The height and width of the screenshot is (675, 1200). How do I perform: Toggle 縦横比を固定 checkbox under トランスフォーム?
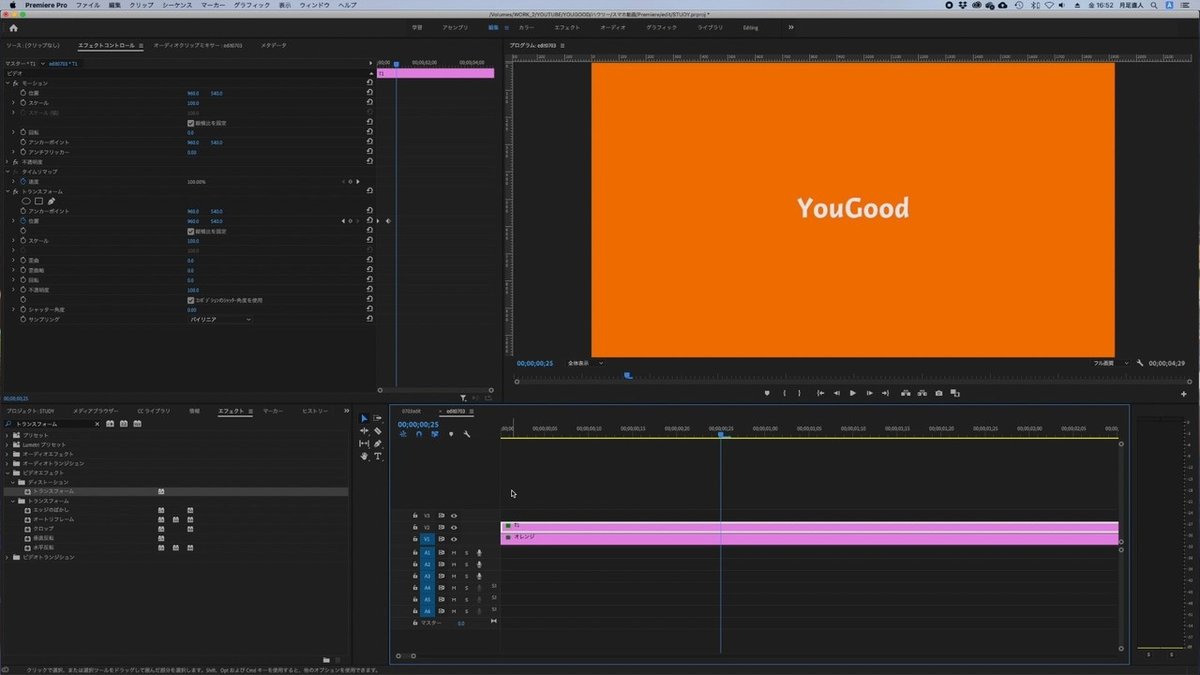click(x=191, y=231)
